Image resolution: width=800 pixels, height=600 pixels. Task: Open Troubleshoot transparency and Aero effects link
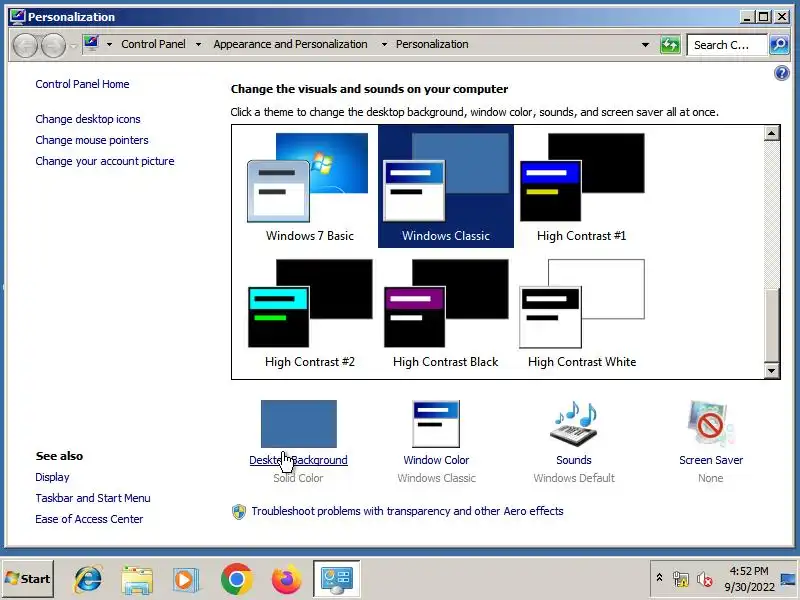pyautogui.click(x=407, y=511)
